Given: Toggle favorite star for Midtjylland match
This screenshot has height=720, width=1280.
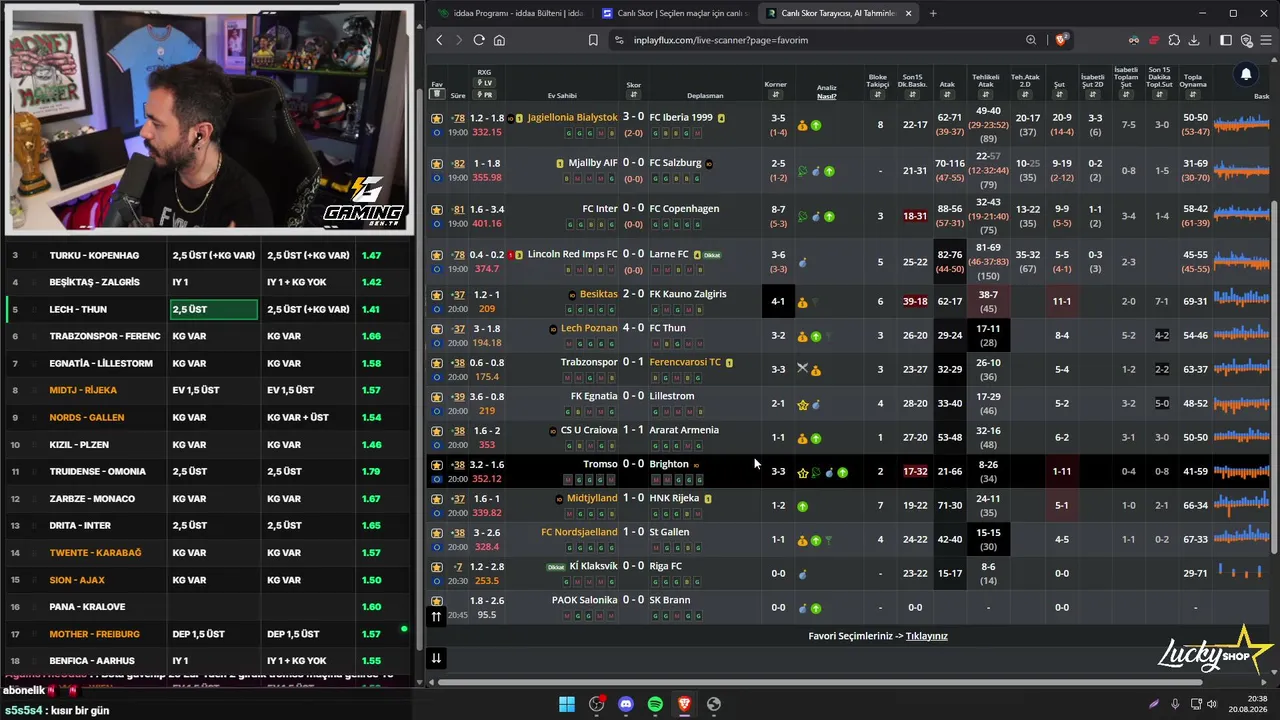Looking at the screenshot, I should tap(437, 499).
